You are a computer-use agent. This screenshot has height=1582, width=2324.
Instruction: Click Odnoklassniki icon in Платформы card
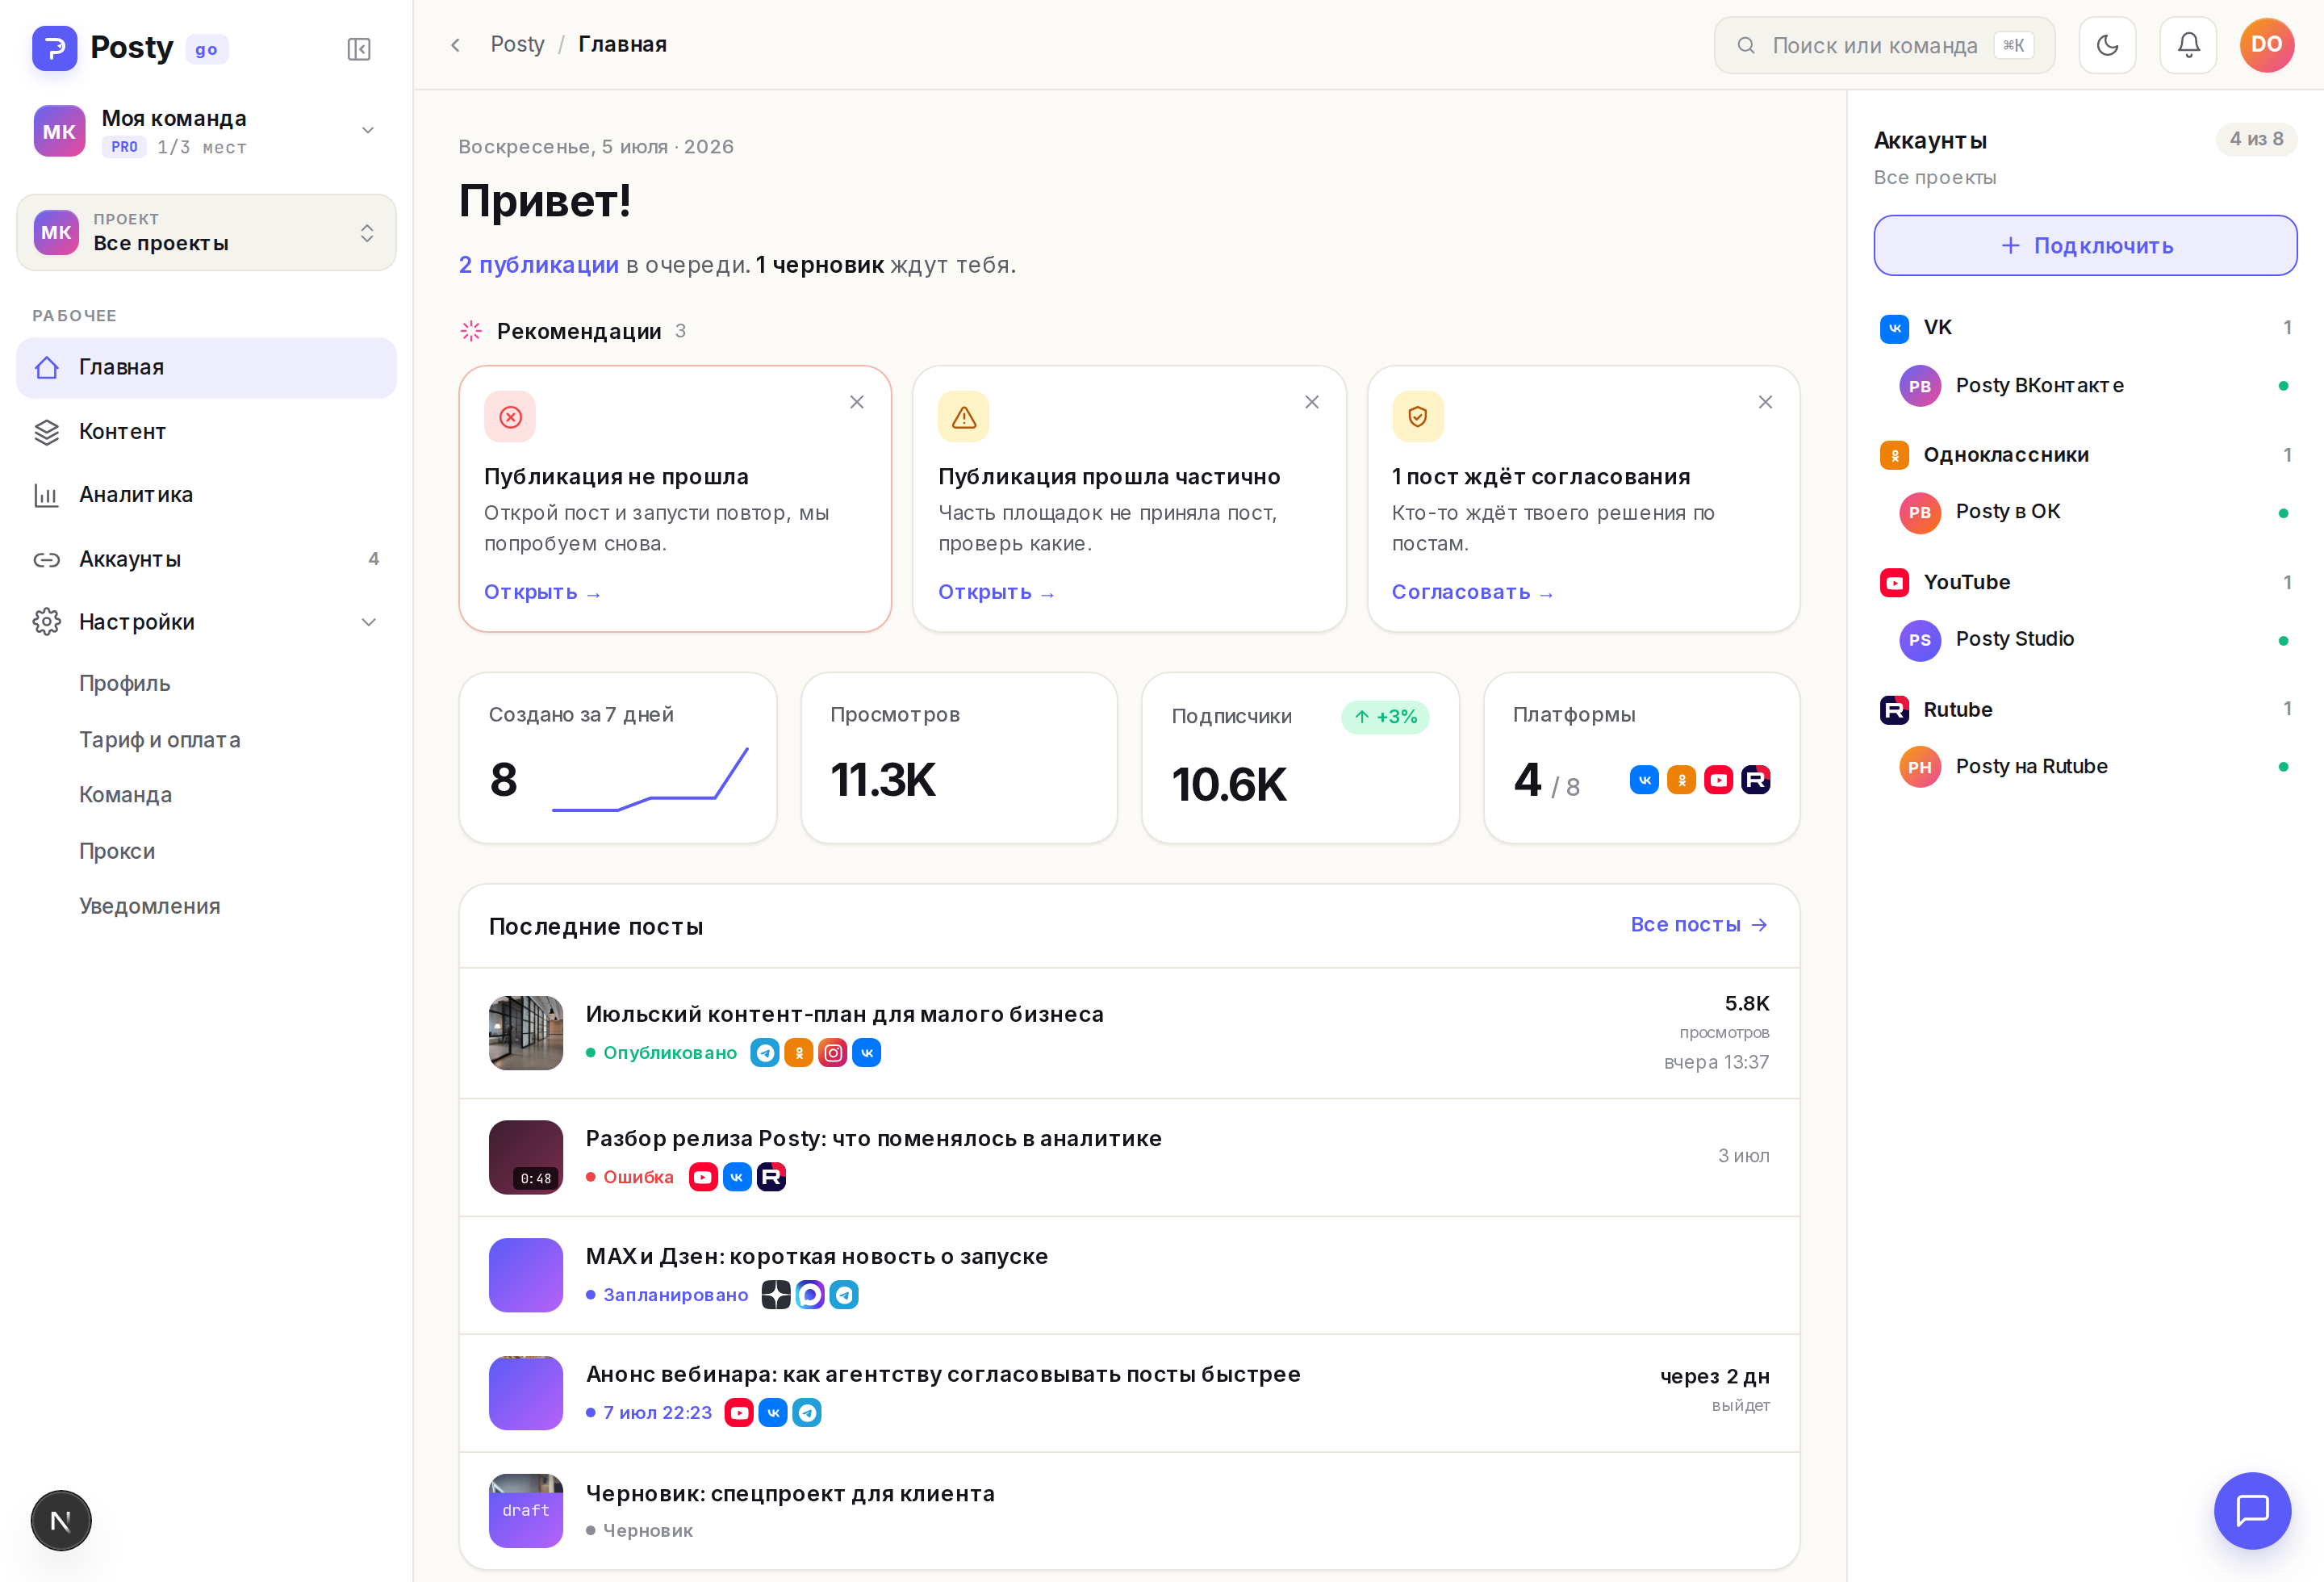pos(1681,779)
